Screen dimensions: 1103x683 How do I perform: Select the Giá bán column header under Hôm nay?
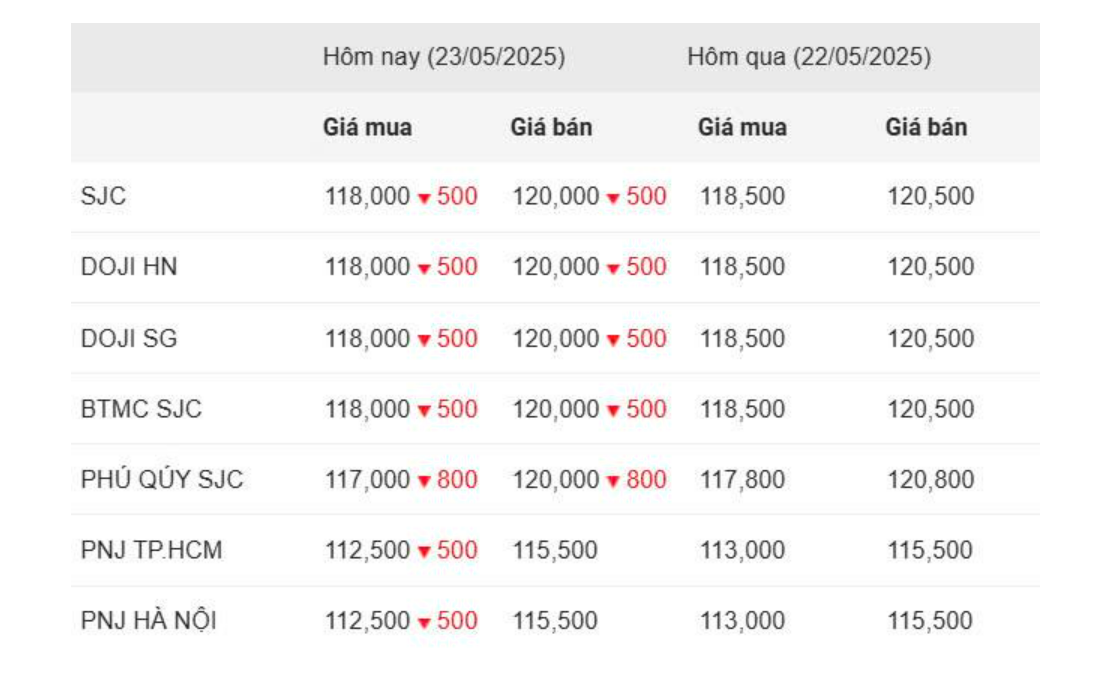[x=552, y=127]
